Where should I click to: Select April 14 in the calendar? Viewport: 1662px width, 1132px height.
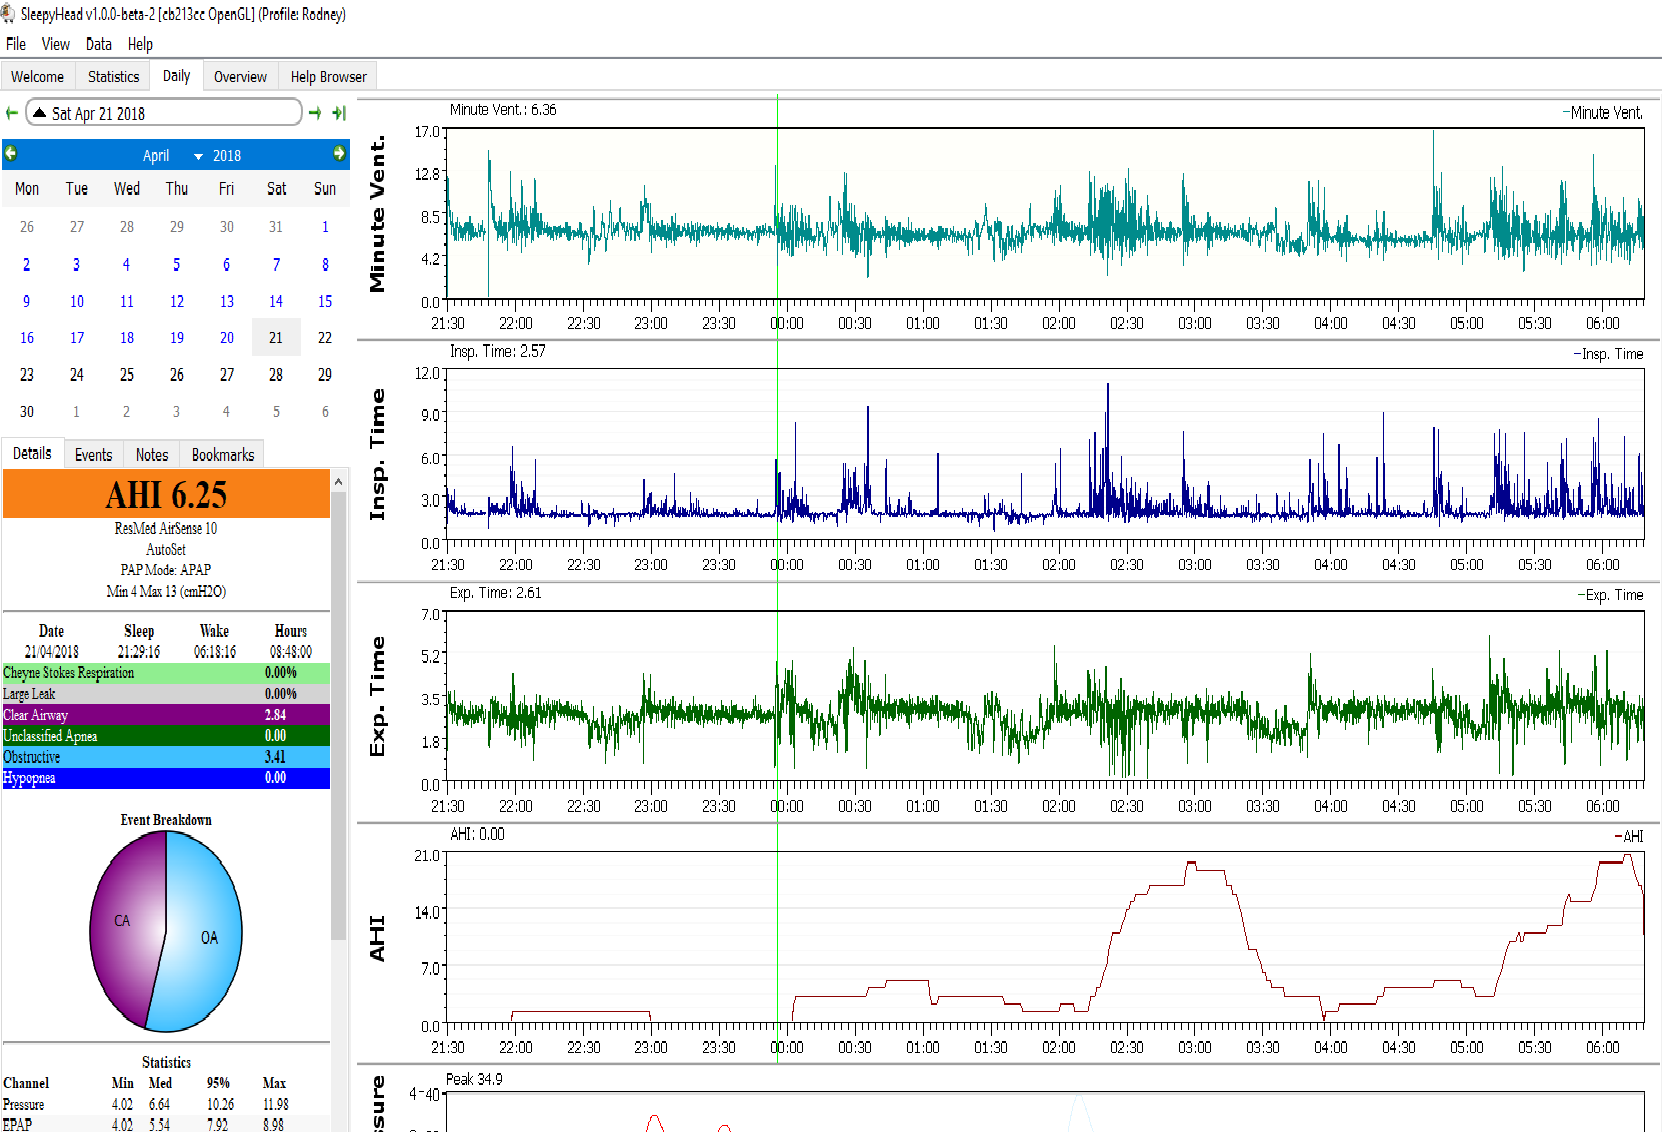click(x=276, y=301)
